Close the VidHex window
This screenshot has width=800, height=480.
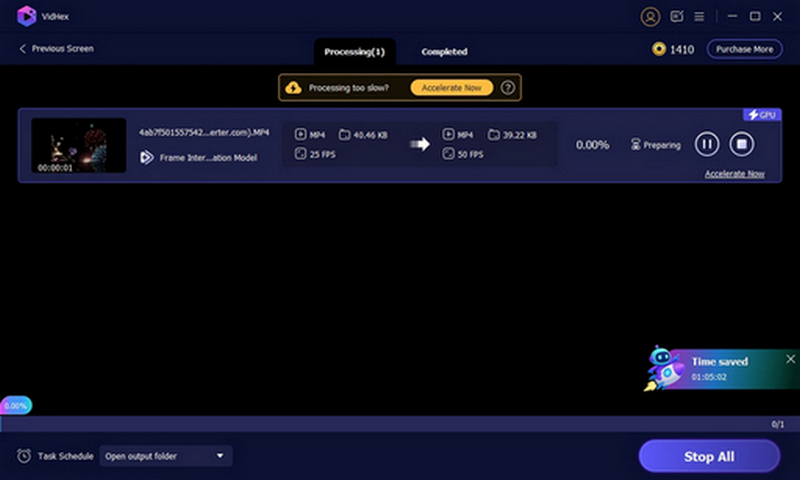777,17
